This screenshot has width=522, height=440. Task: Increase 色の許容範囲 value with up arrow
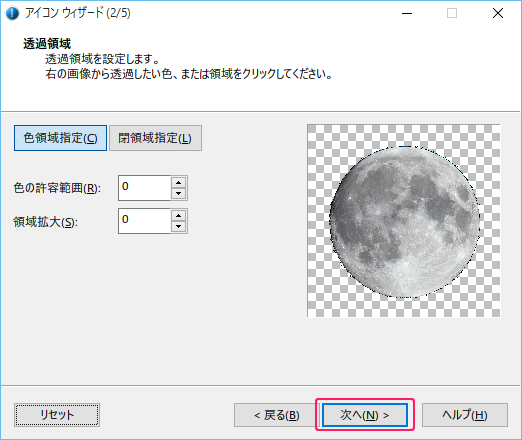(x=179, y=182)
